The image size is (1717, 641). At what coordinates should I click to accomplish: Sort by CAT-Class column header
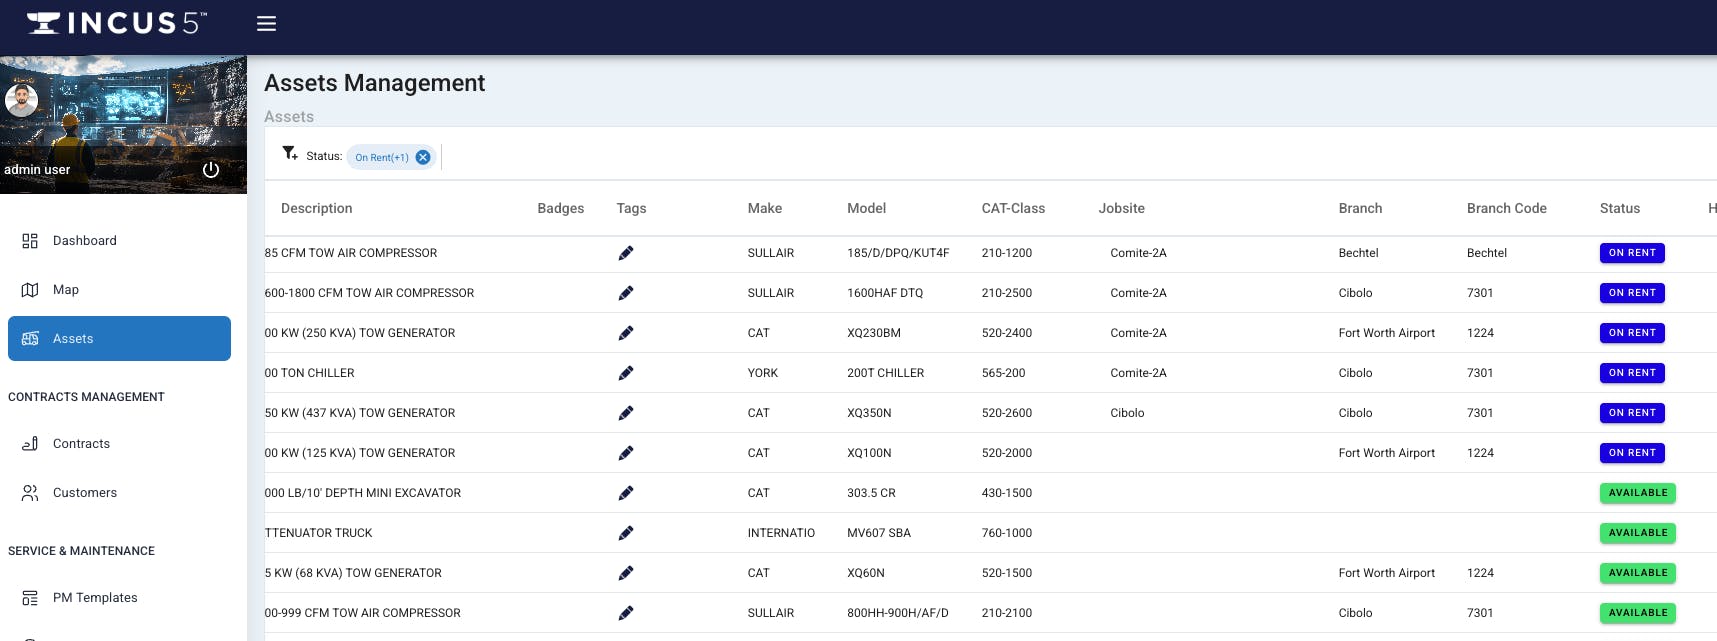(1012, 208)
